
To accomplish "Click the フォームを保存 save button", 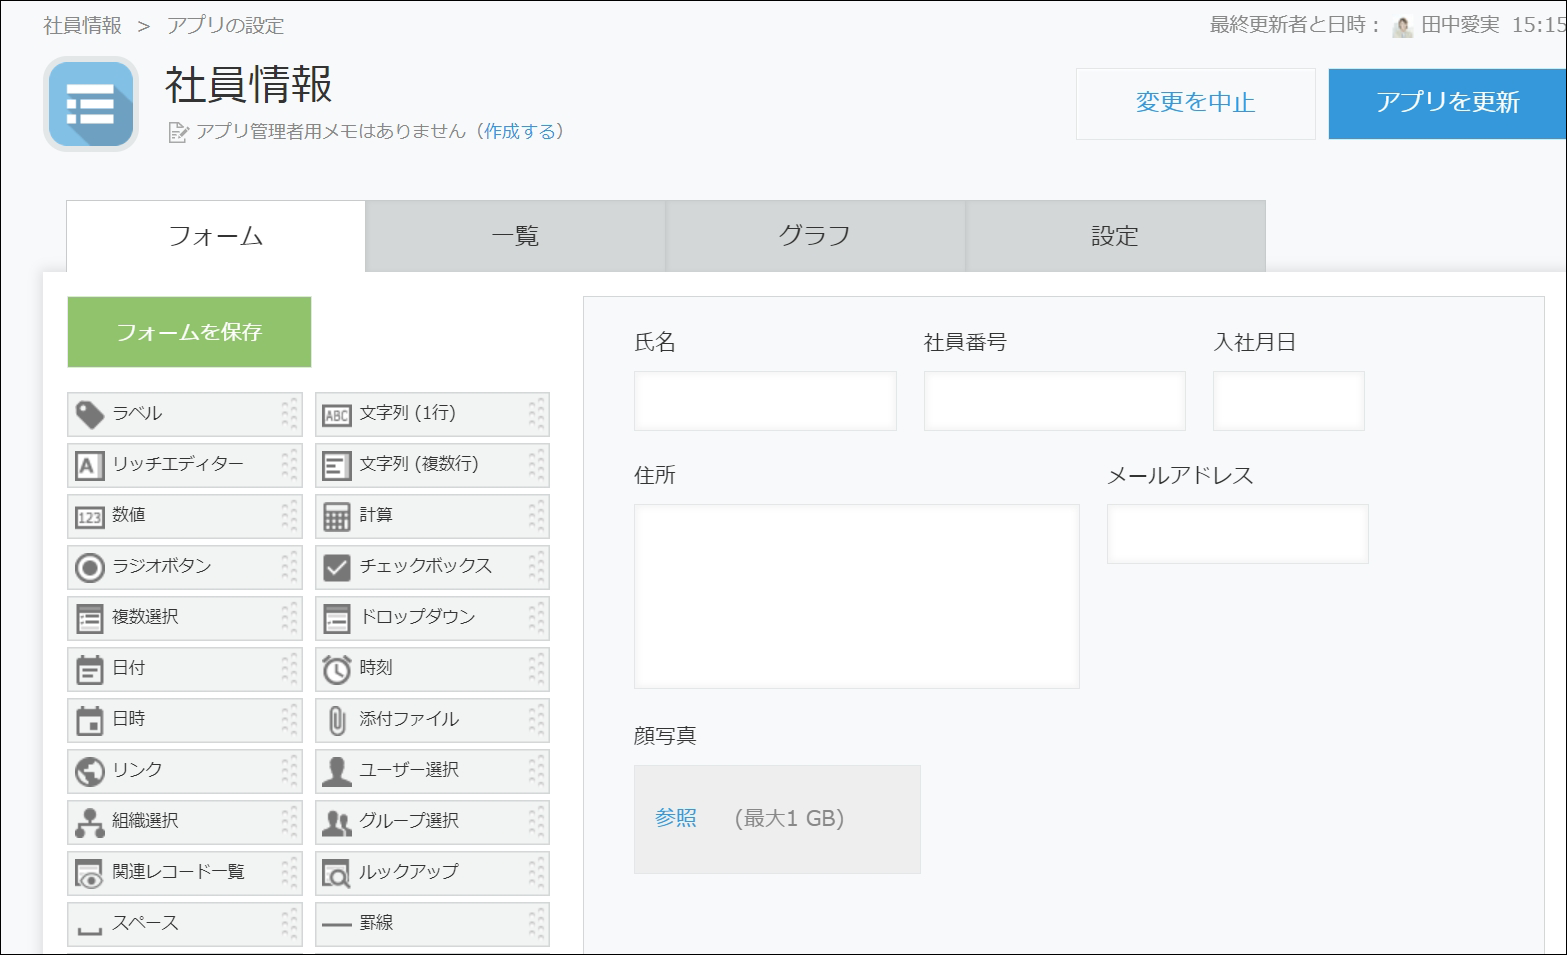I will [x=188, y=331].
